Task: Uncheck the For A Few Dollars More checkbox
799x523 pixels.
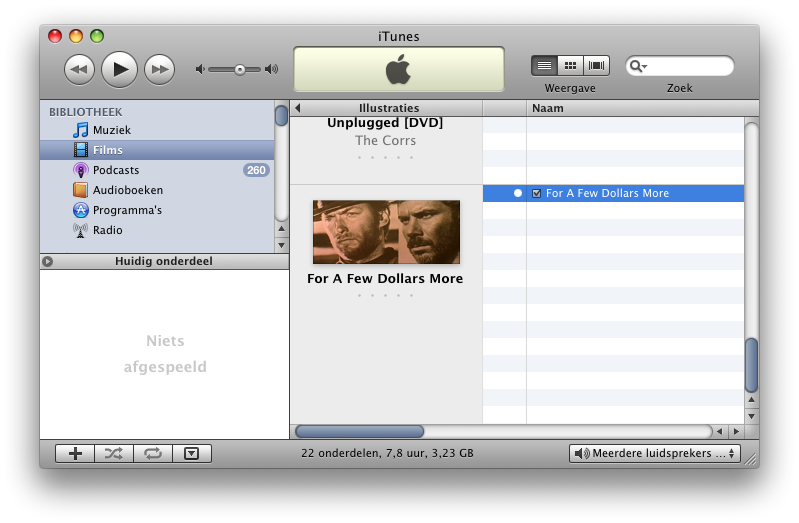Action: click(x=537, y=193)
